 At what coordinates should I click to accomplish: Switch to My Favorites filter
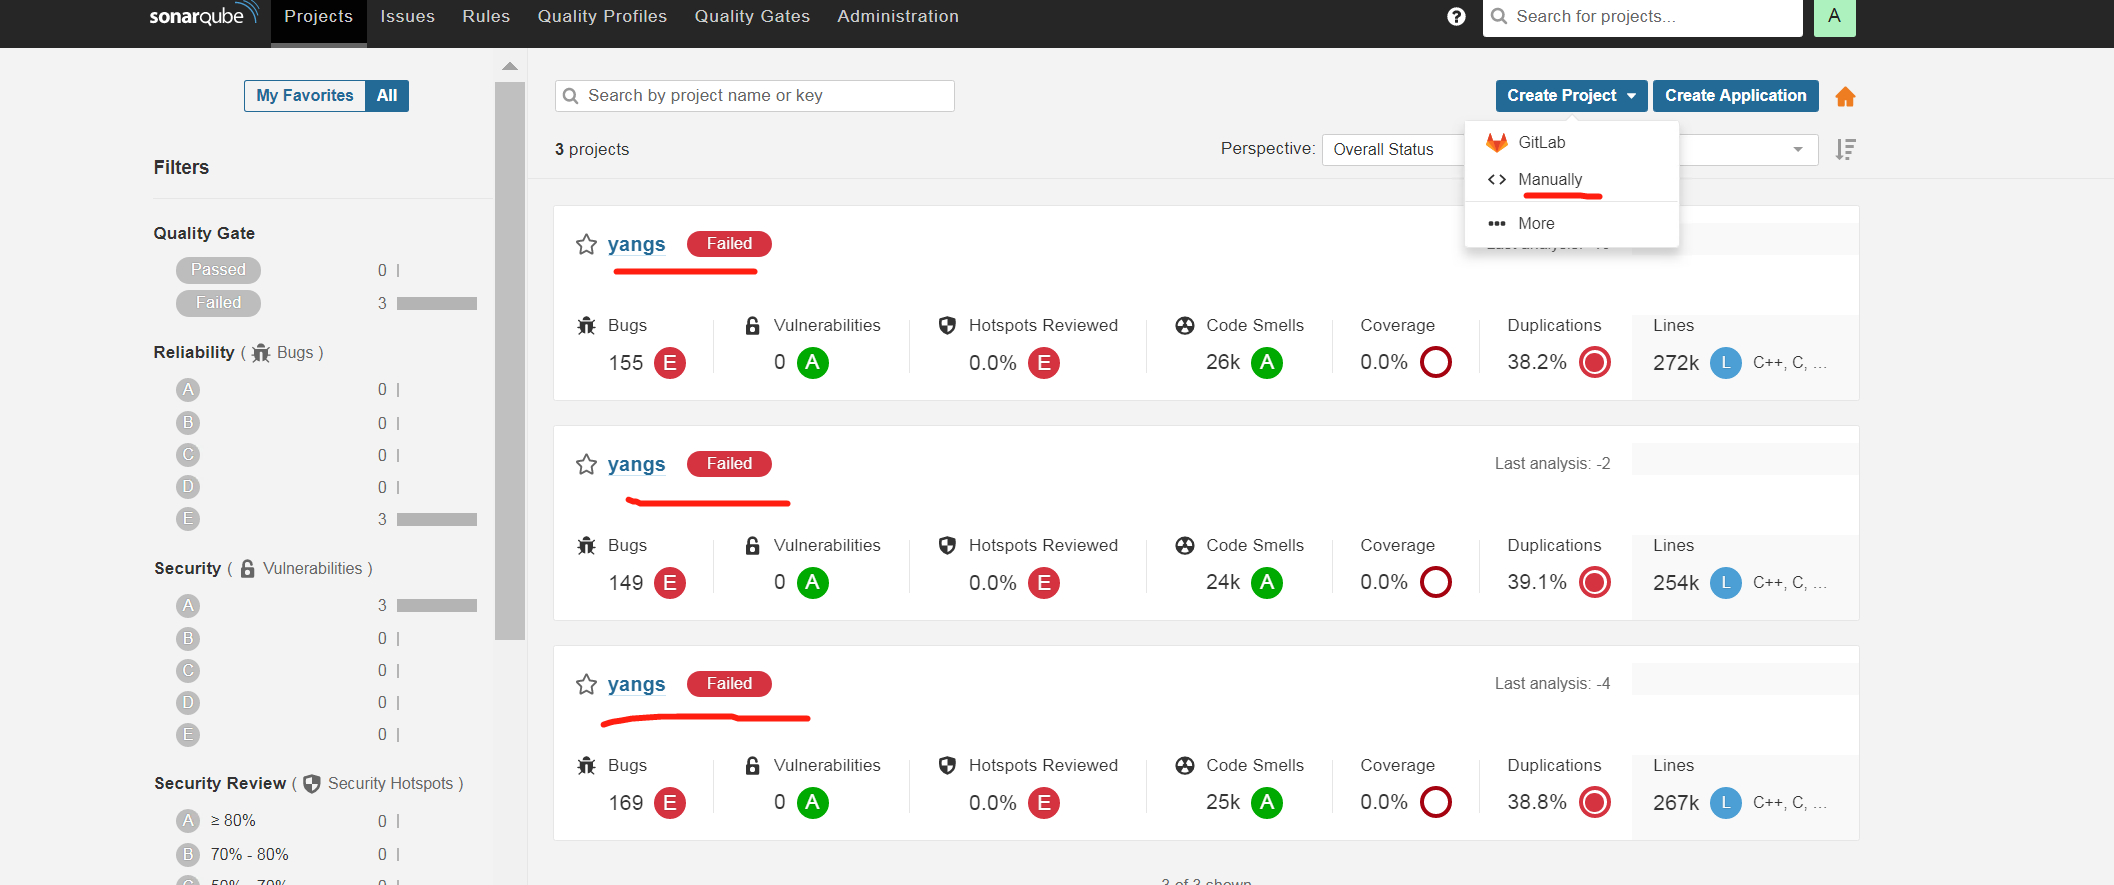point(304,96)
